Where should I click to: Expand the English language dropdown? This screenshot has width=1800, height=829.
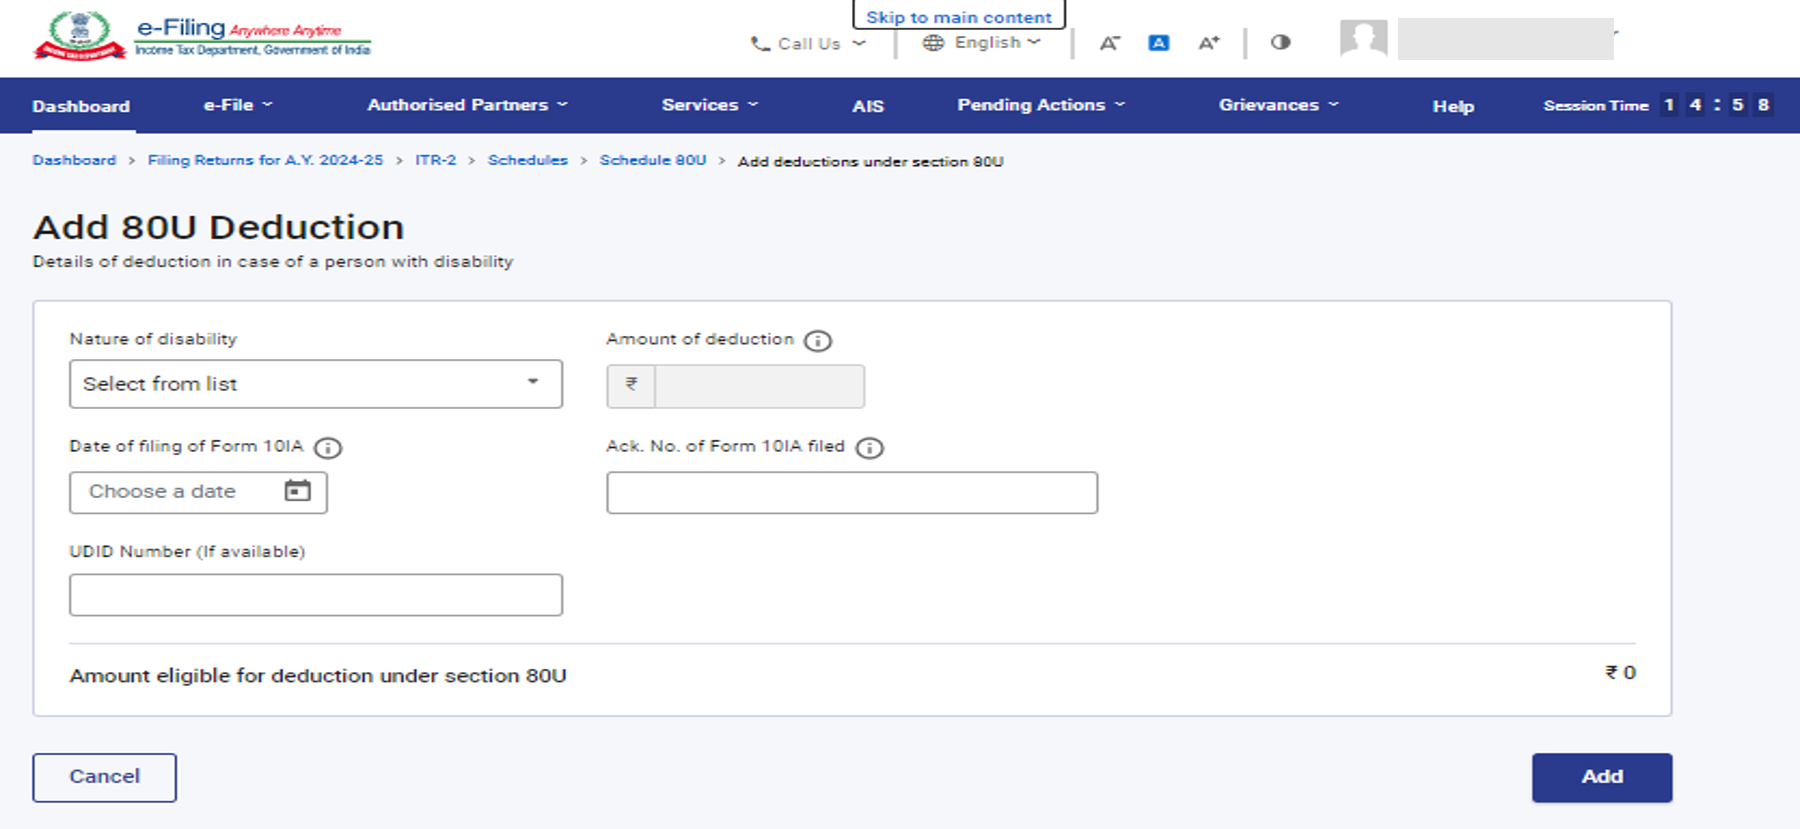click(x=981, y=42)
